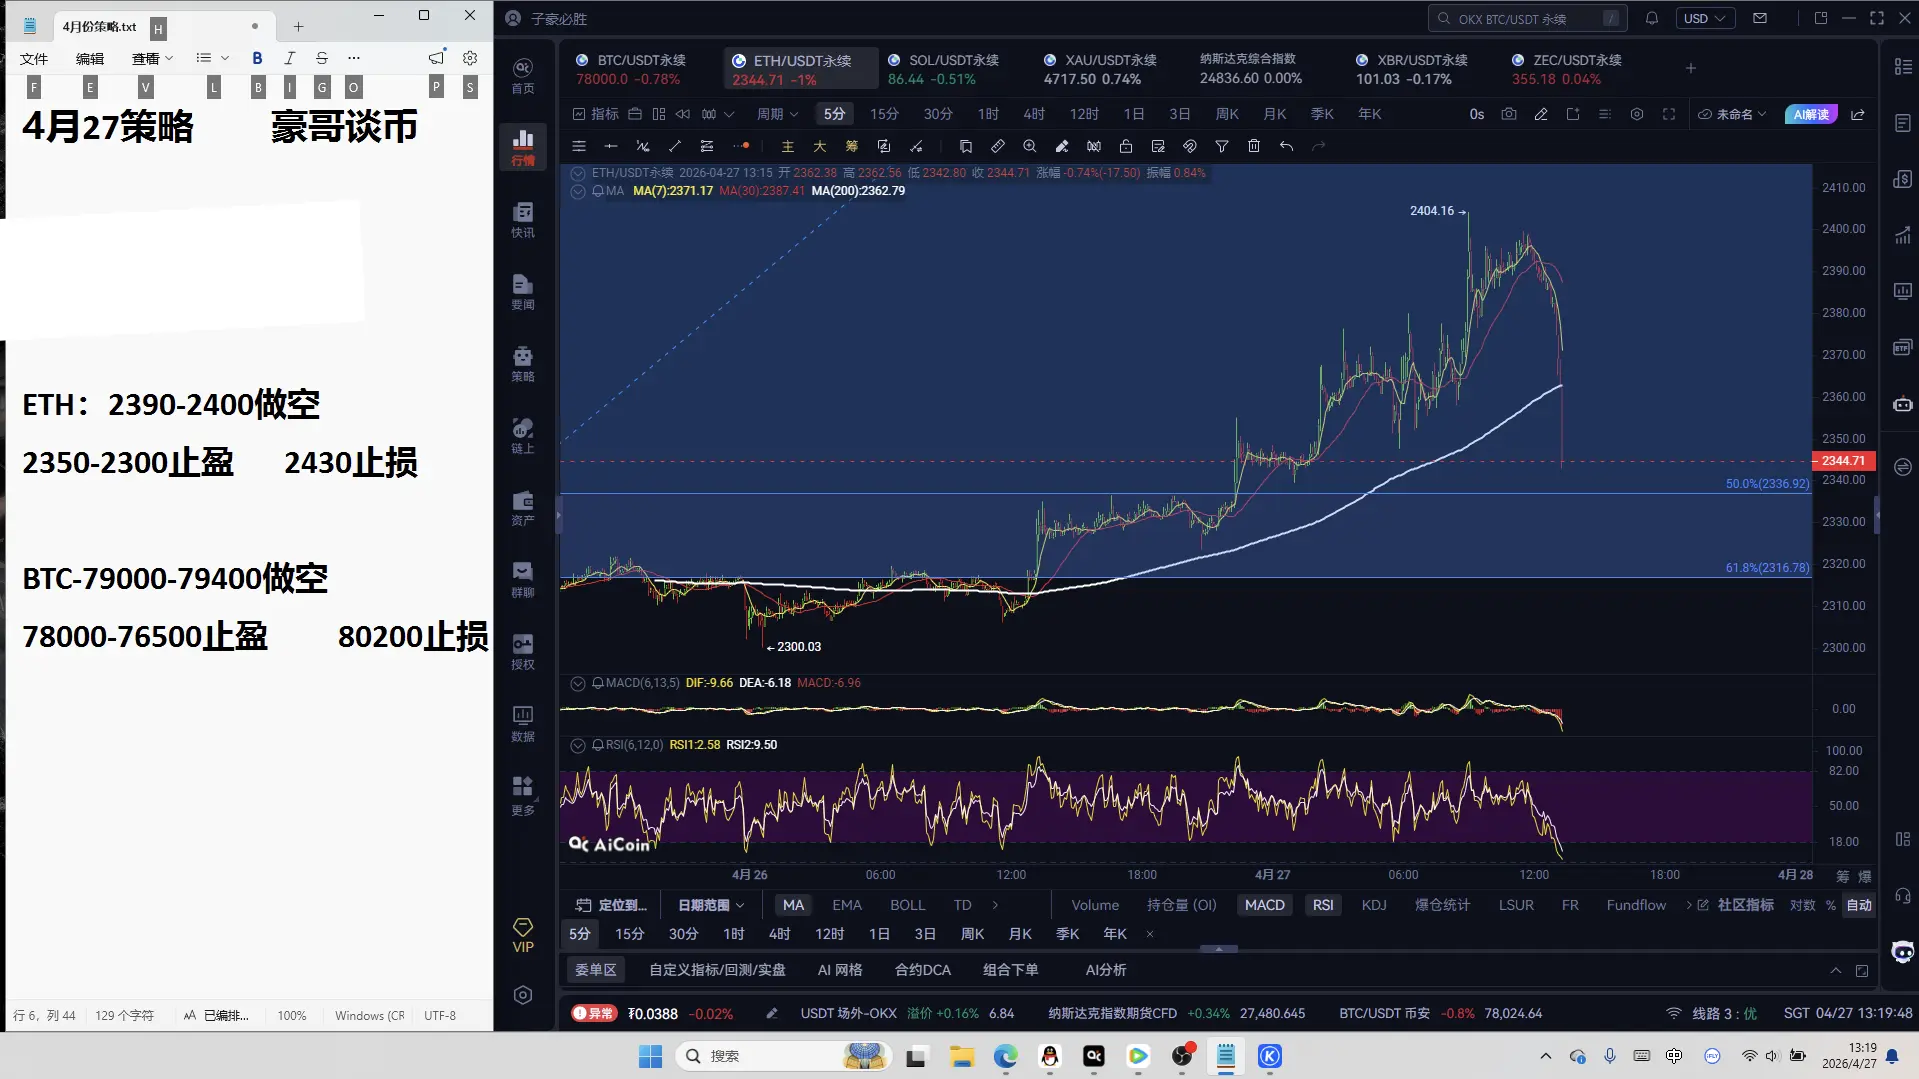This screenshot has height=1079, width=1919.
Task: Toggle the KDJ sub-indicator button
Action: pos(1374,905)
